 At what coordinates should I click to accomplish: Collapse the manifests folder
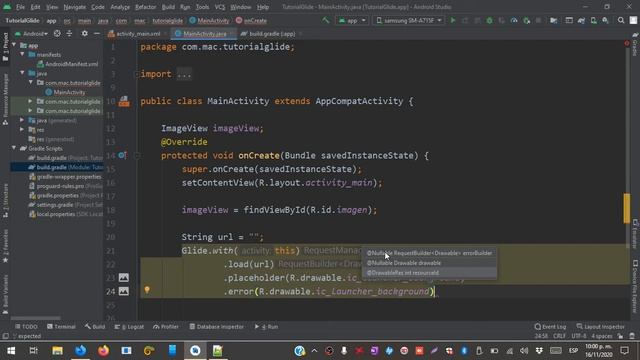(x=23, y=54)
